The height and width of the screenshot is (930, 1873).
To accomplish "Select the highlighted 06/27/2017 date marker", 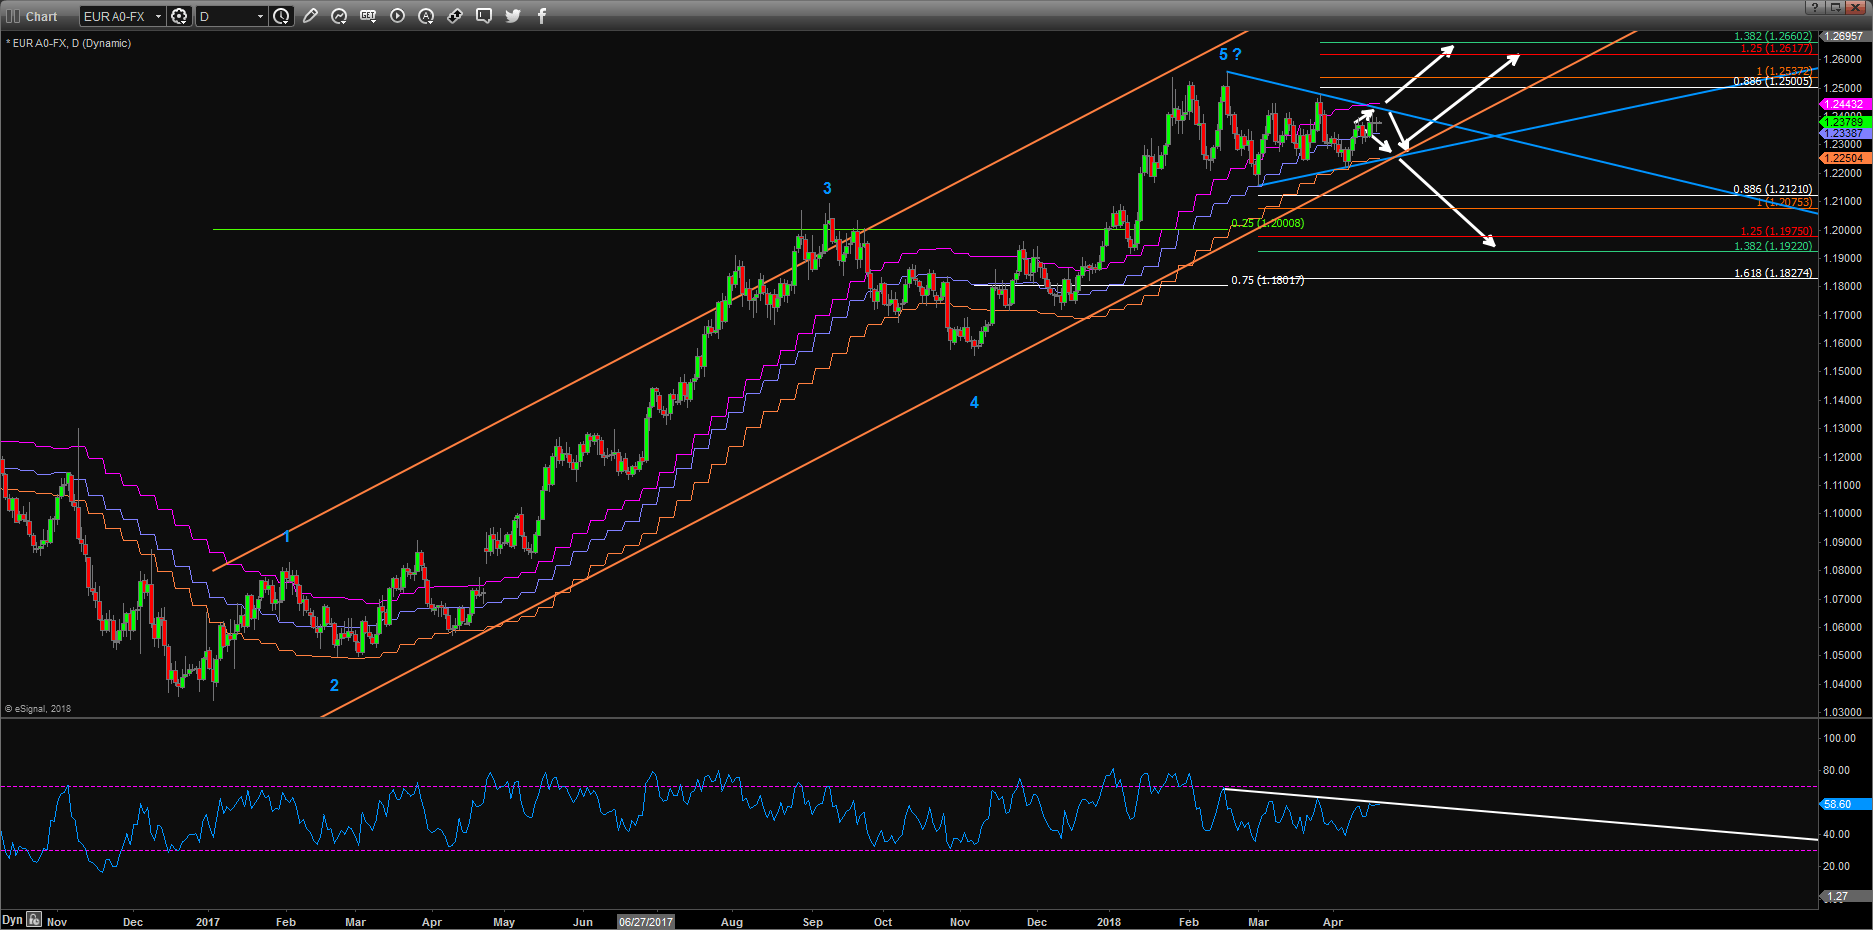I will pyautogui.click(x=646, y=922).
